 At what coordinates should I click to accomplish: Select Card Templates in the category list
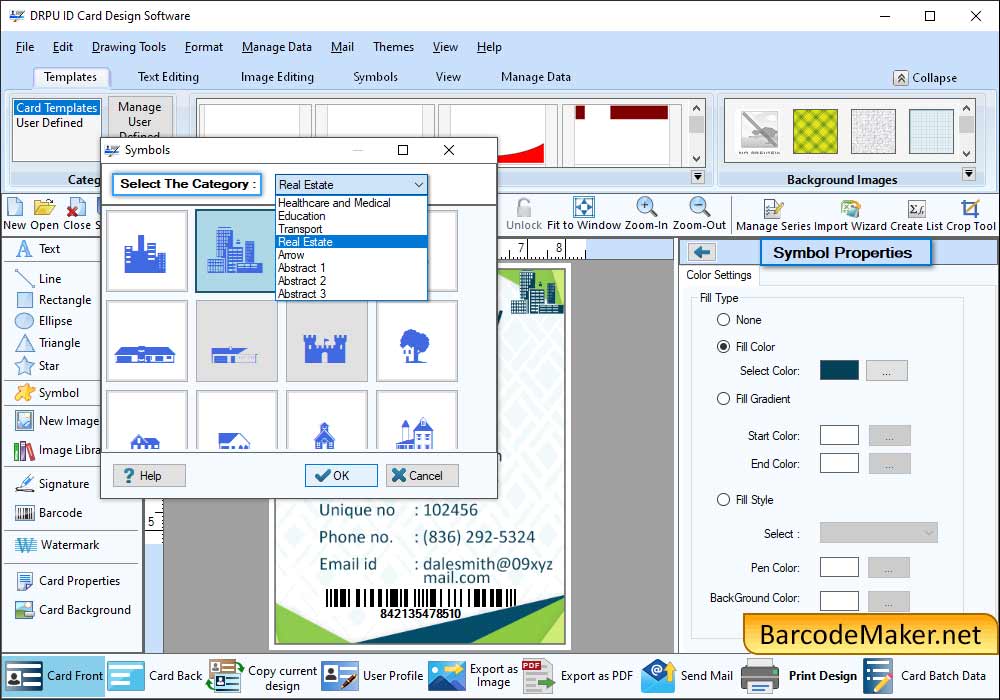(x=57, y=108)
